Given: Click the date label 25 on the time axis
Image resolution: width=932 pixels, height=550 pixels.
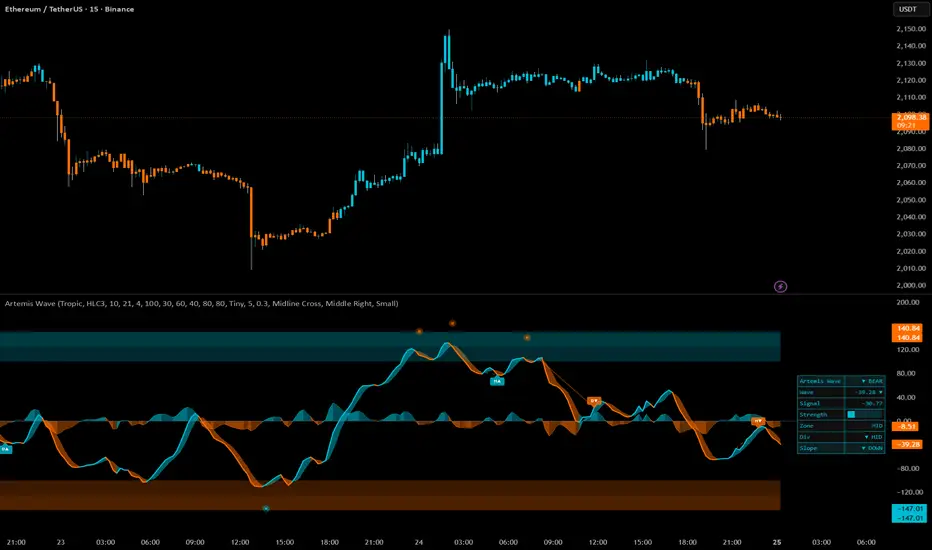Looking at the screenshot, I should (x=777, y=542).
